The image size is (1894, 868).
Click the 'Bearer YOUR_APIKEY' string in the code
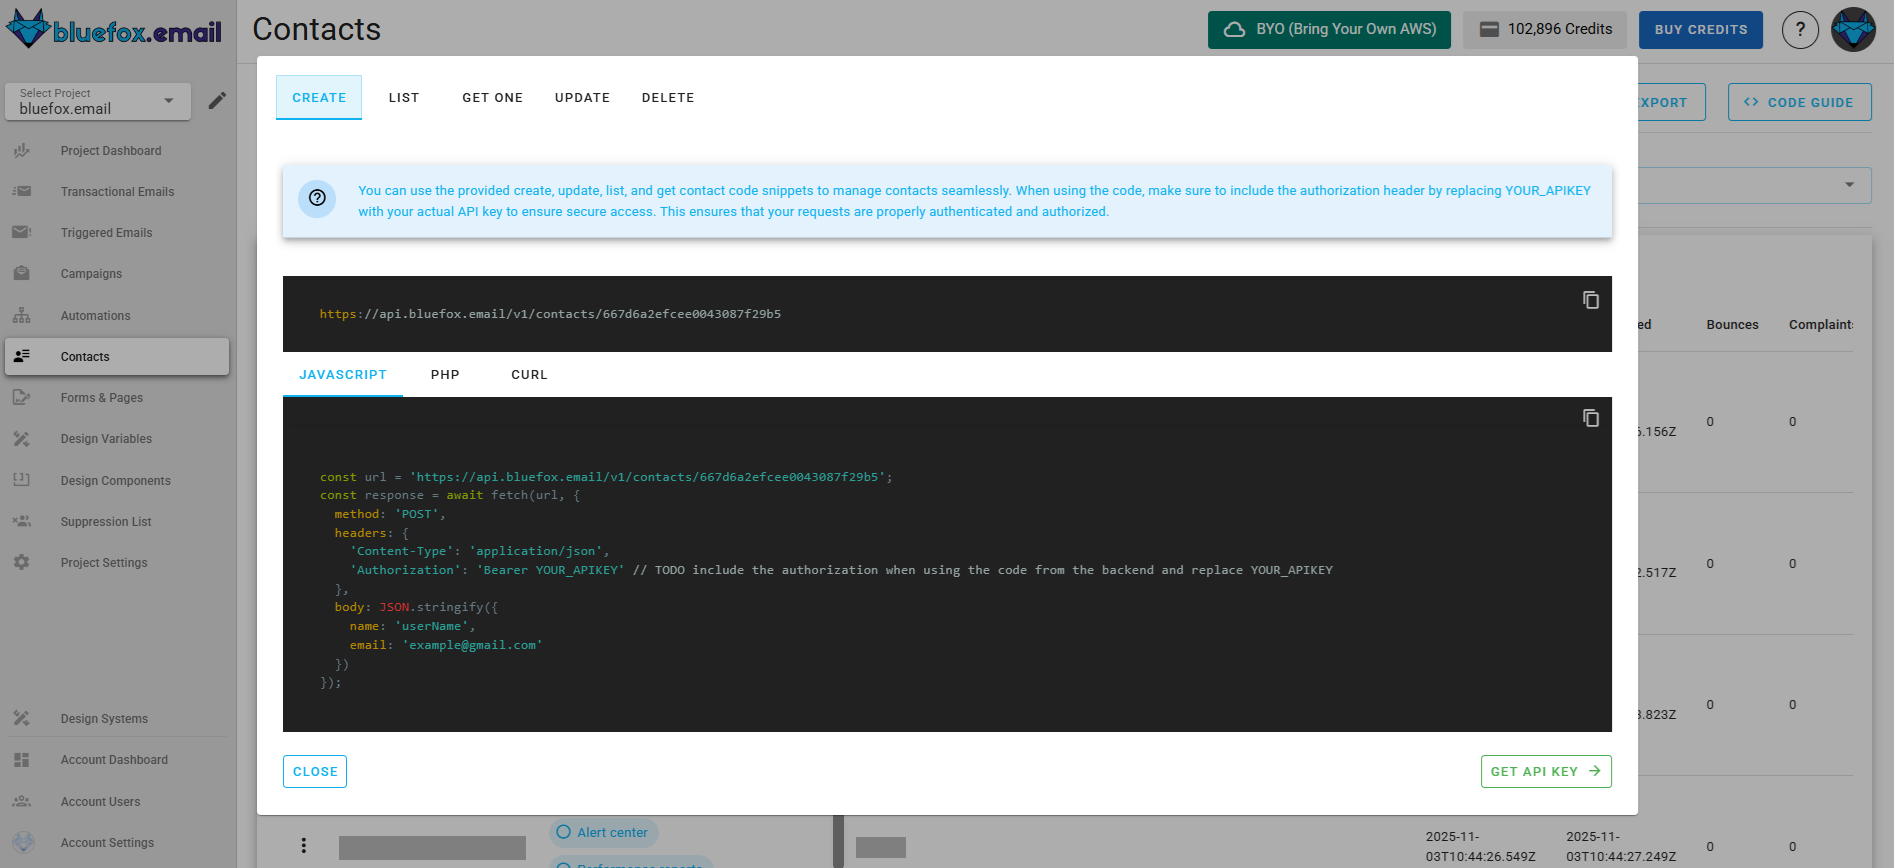551,570
